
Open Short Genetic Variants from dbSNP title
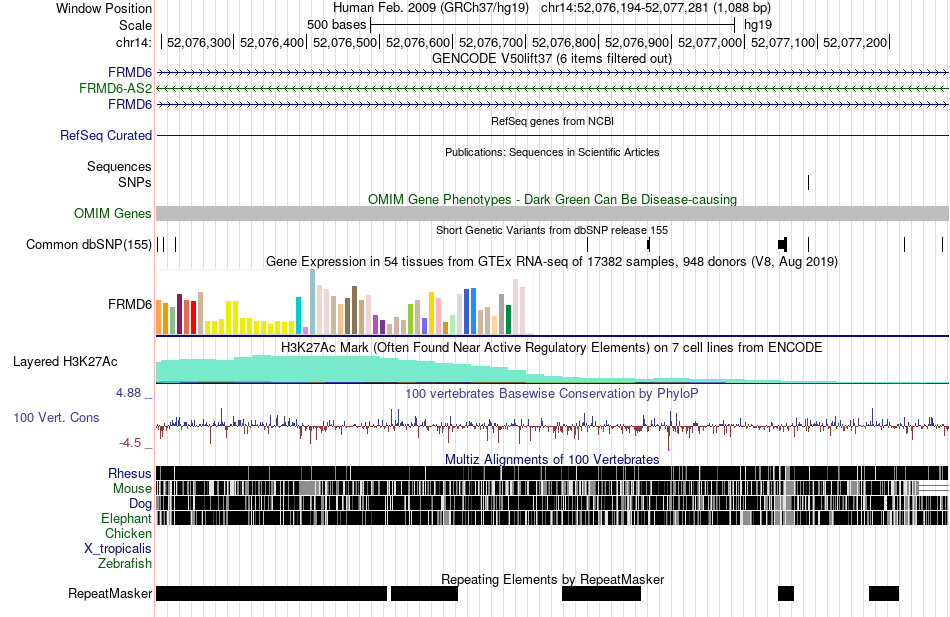click(x=552, y=230)
